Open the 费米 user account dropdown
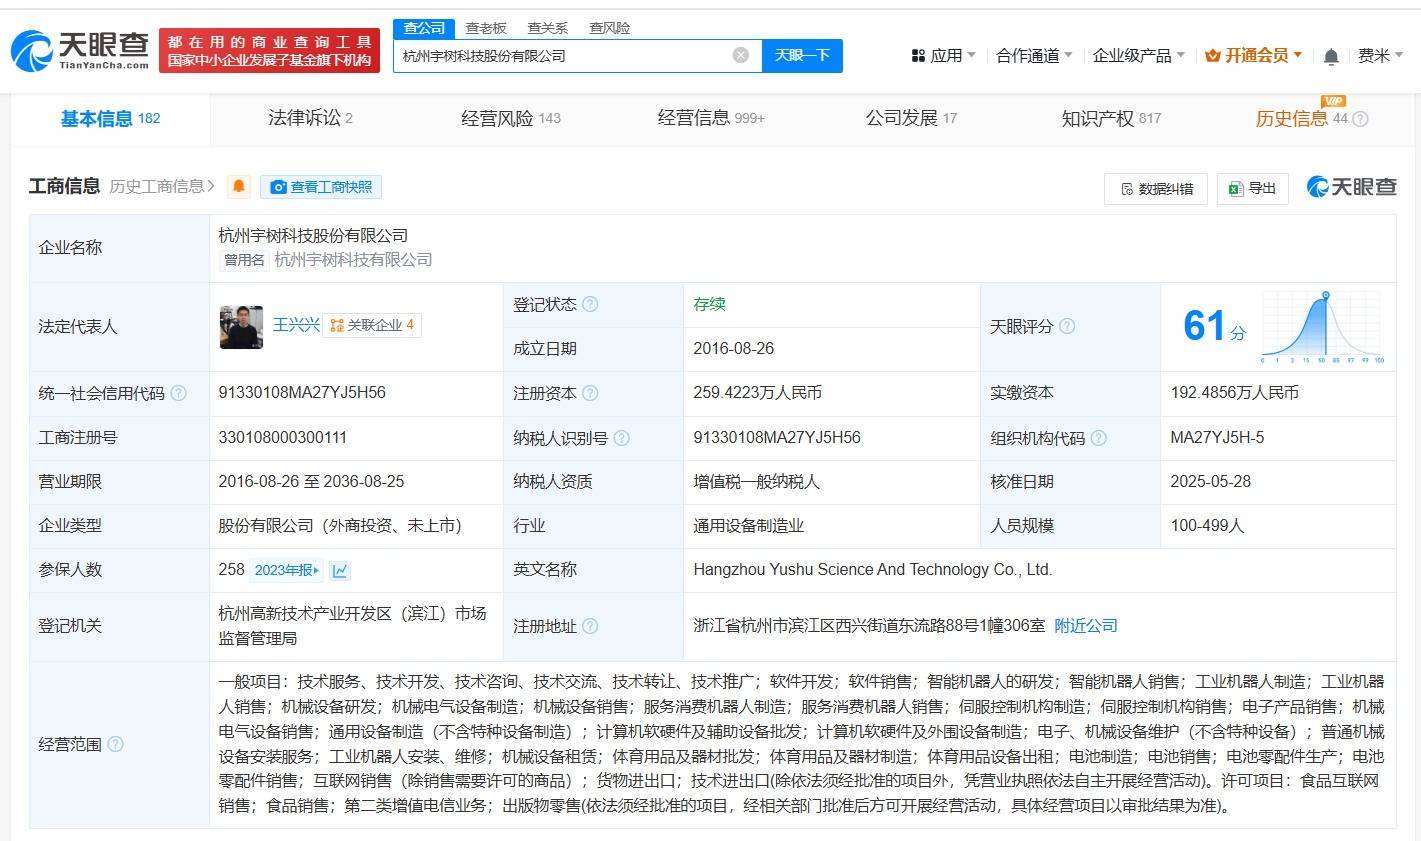Image resolution: width=1421 pixels, height=841 pixels. 1381,56
